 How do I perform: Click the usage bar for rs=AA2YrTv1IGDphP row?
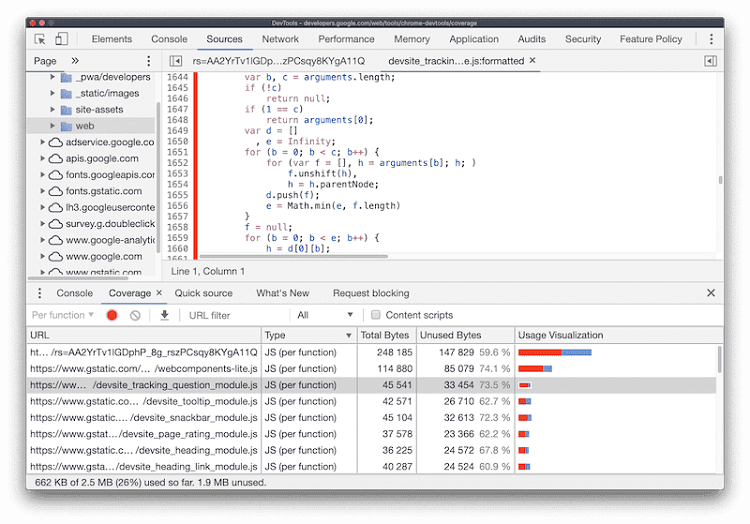click(x=555, y=352)
